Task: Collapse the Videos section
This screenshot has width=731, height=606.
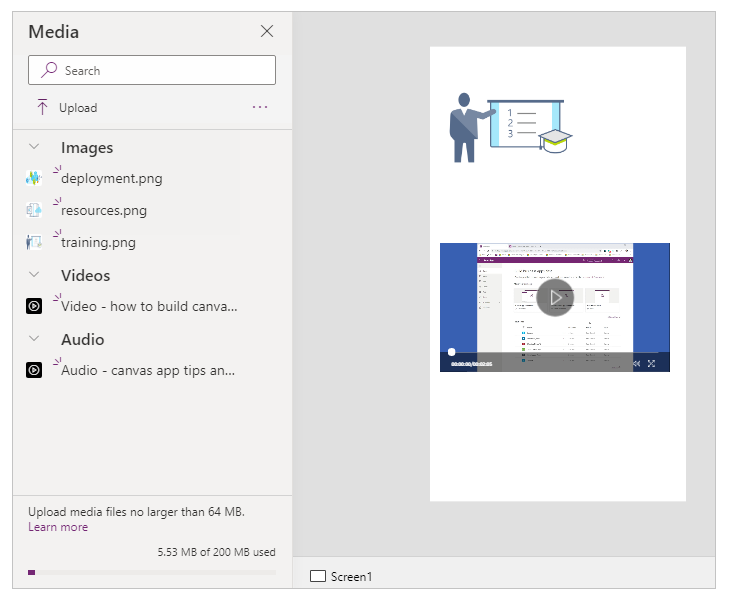Action: point(34,275)
